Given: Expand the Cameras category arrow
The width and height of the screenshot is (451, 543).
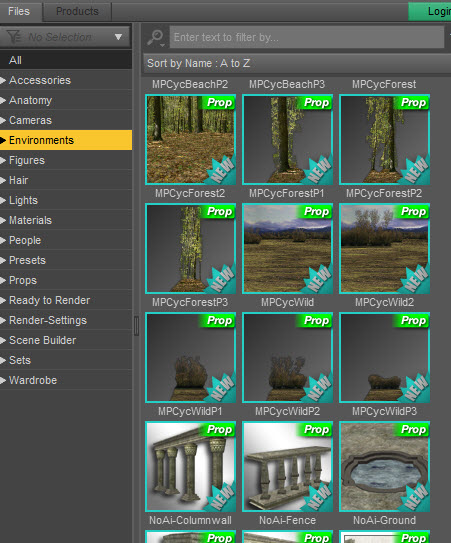Looking at the screenshot, I should tap(3, 121).
